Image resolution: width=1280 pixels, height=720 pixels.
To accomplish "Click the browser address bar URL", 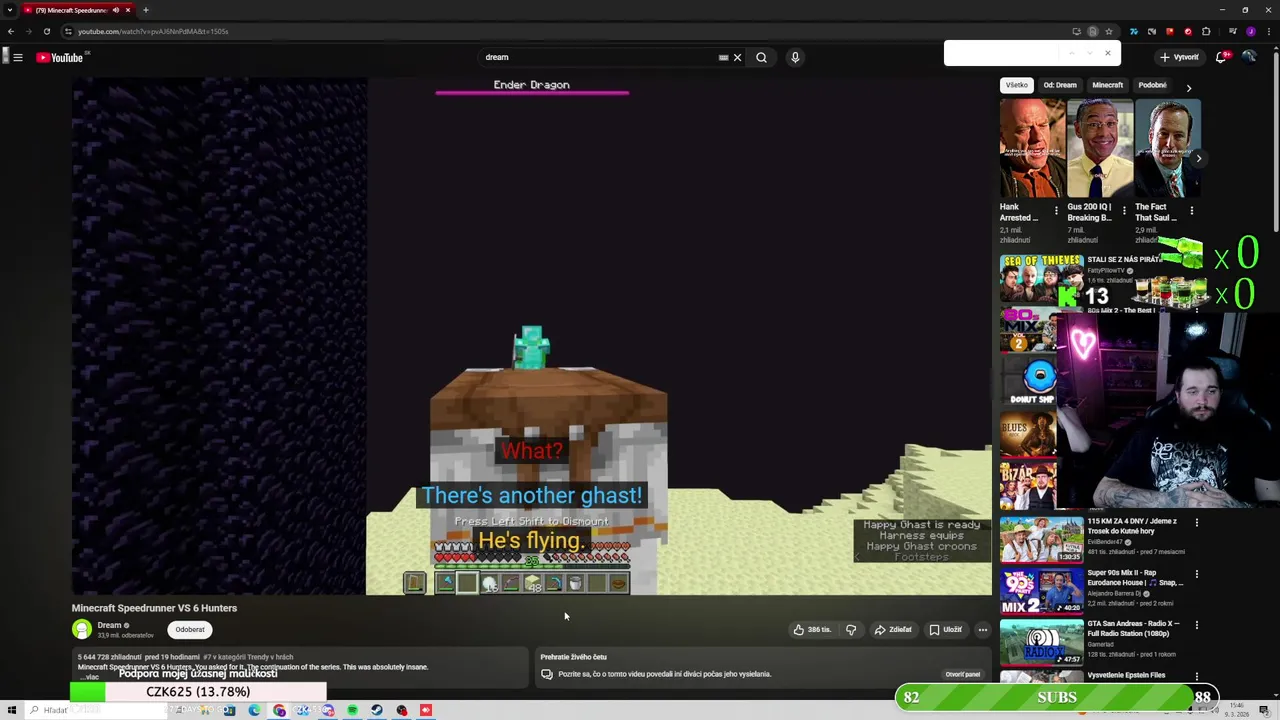I will 153,31.
